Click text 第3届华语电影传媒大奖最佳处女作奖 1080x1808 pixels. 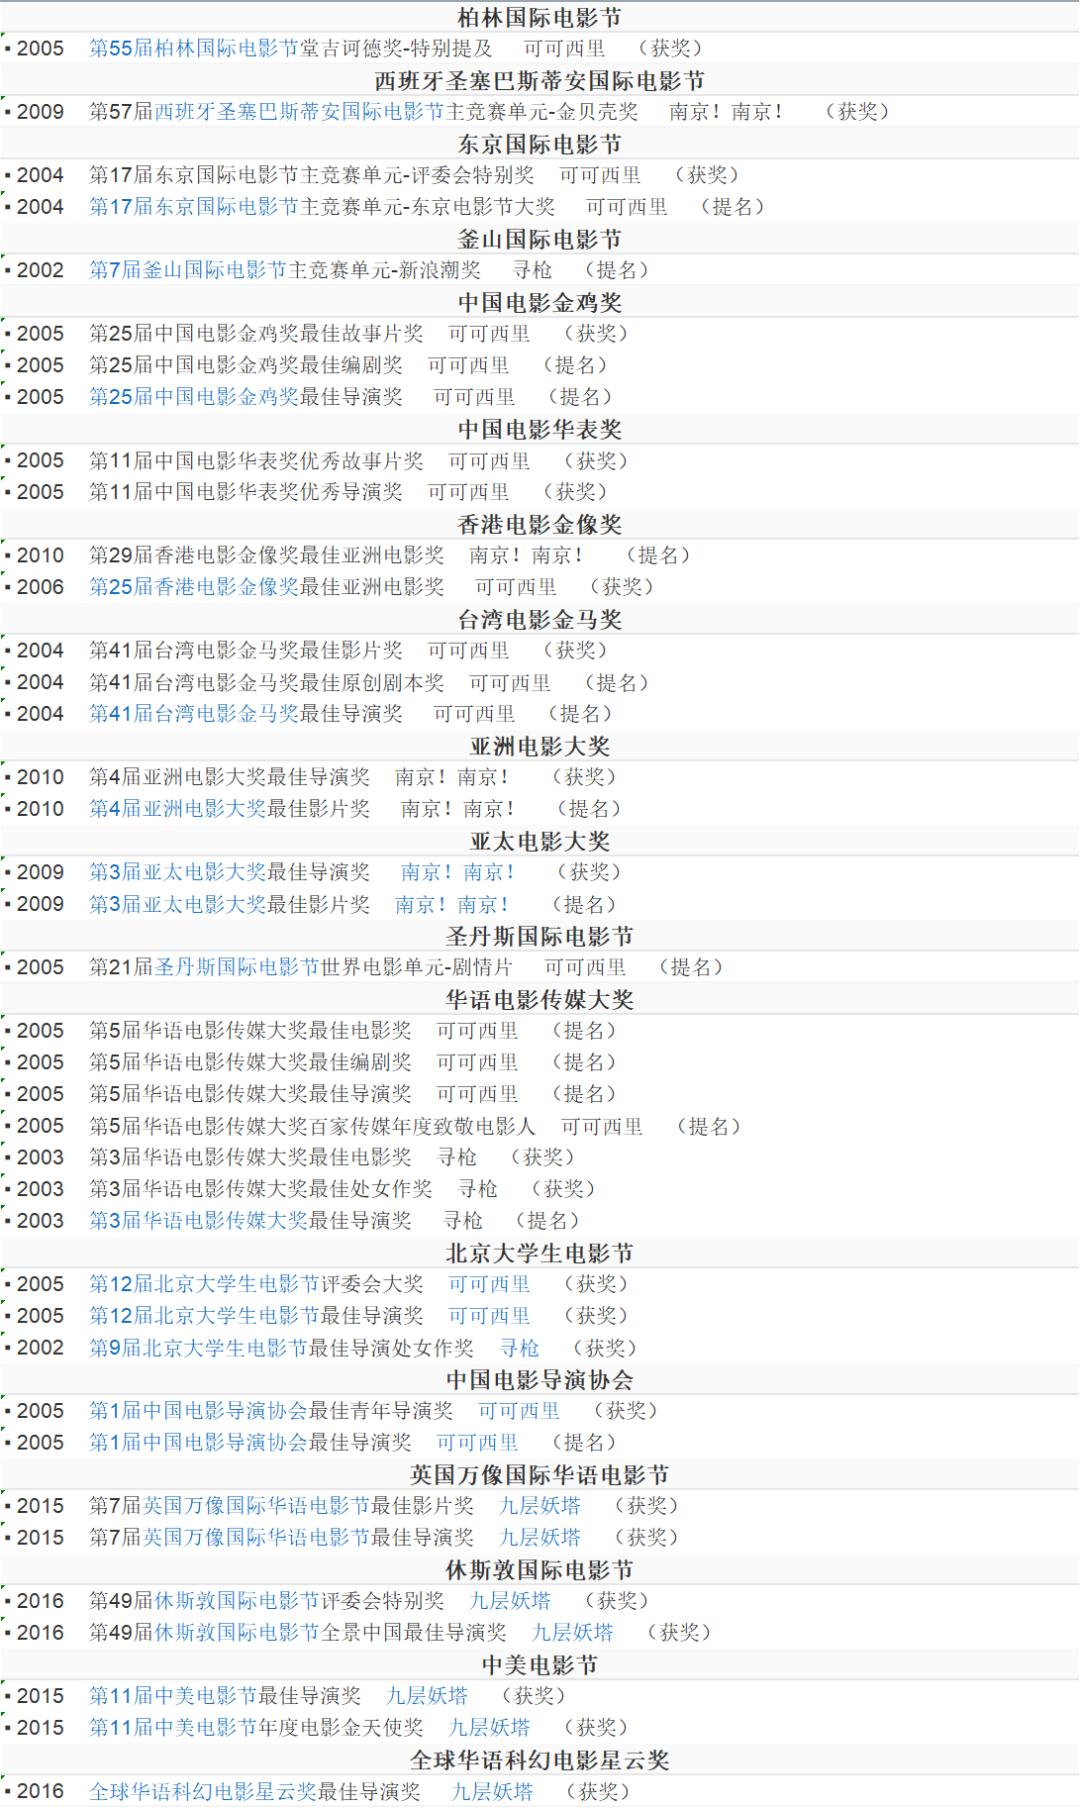click(261, 1189)
